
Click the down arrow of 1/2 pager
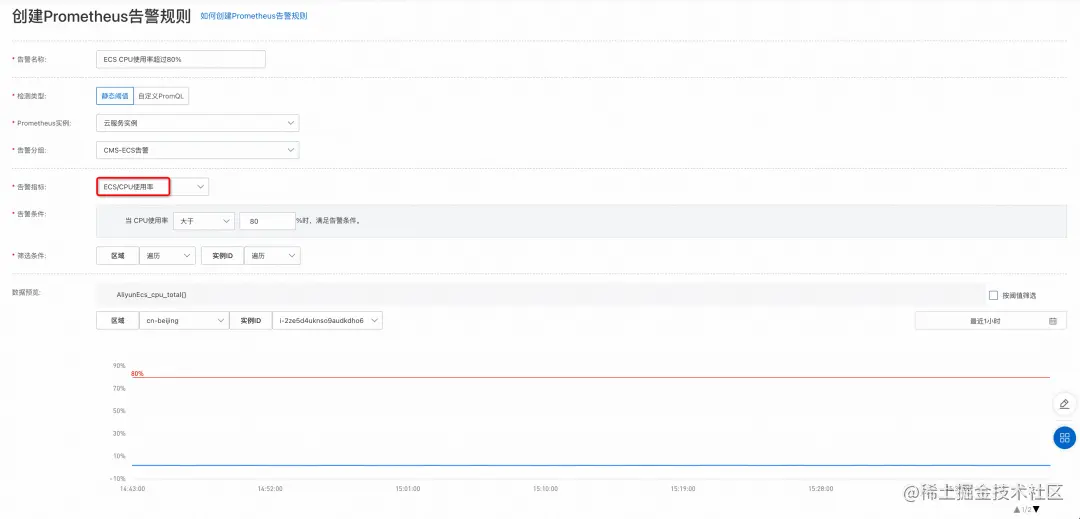(1036, 509)
